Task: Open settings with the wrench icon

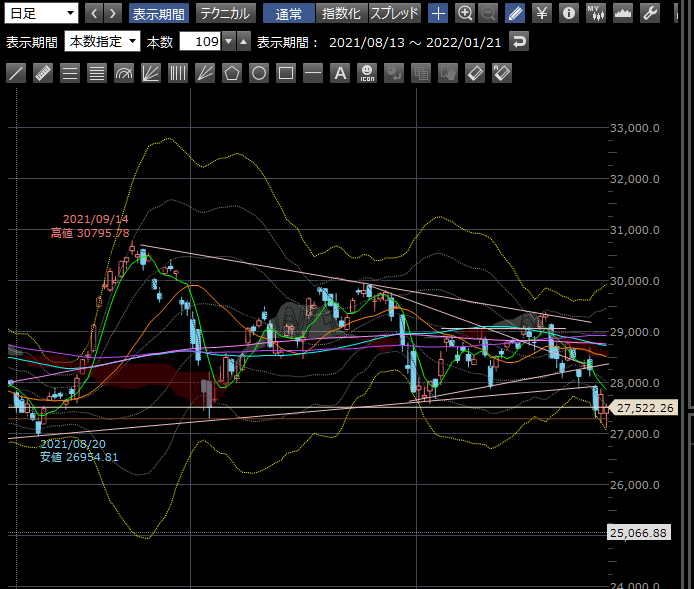Action: click(676, 13)
